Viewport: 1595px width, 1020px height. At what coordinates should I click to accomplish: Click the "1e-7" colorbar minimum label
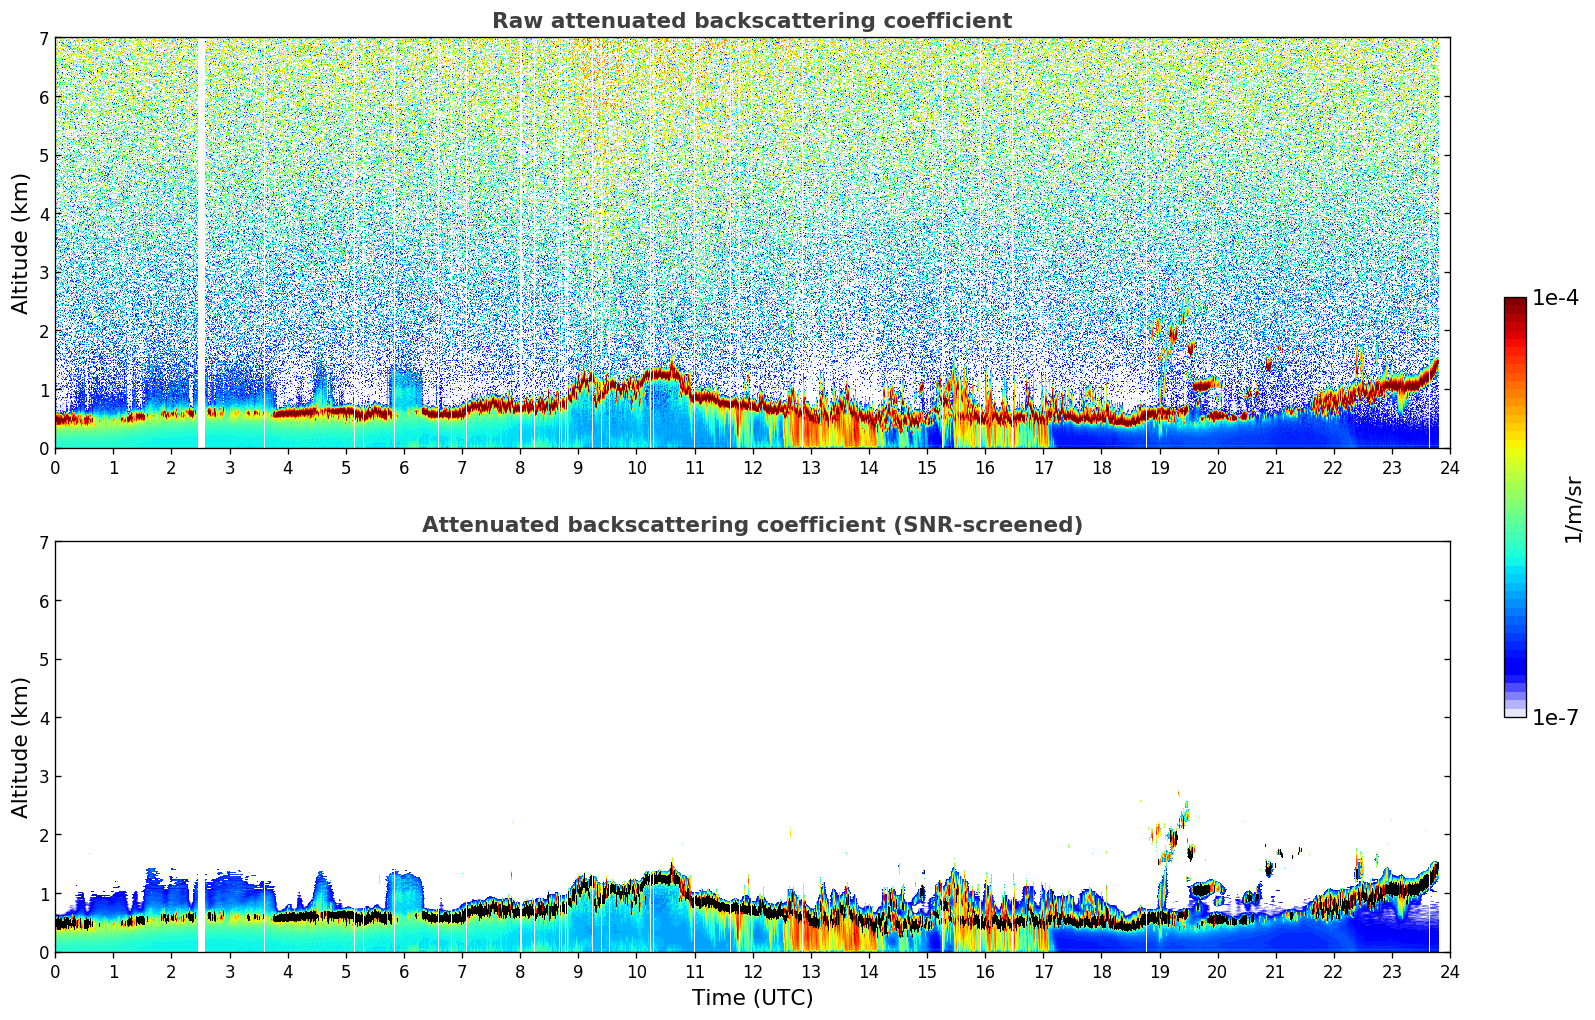pyautogui.click(x=1554, y=717)
